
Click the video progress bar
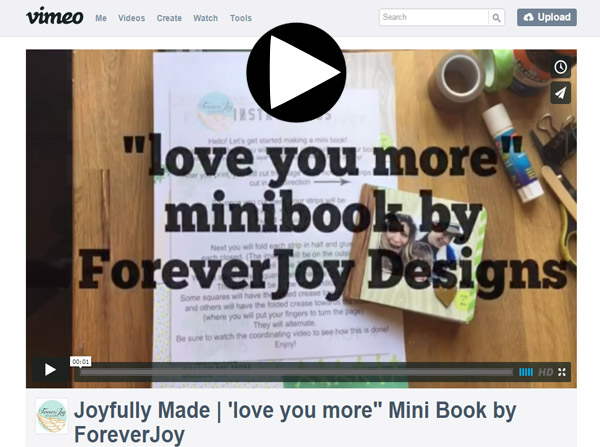point(296,372)
